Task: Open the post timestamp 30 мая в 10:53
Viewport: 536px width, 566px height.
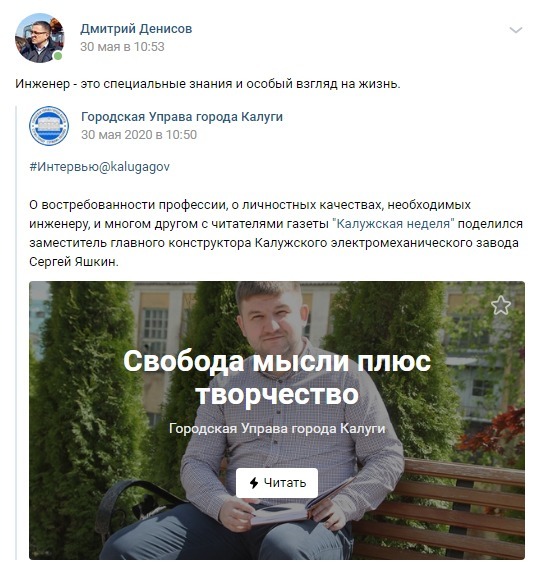Action: (122, 47)
